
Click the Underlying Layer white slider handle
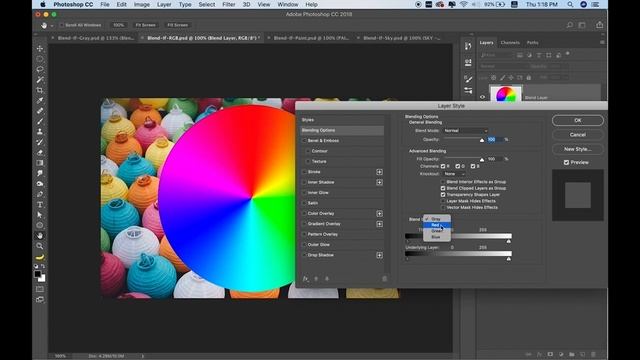coord(509,259)
